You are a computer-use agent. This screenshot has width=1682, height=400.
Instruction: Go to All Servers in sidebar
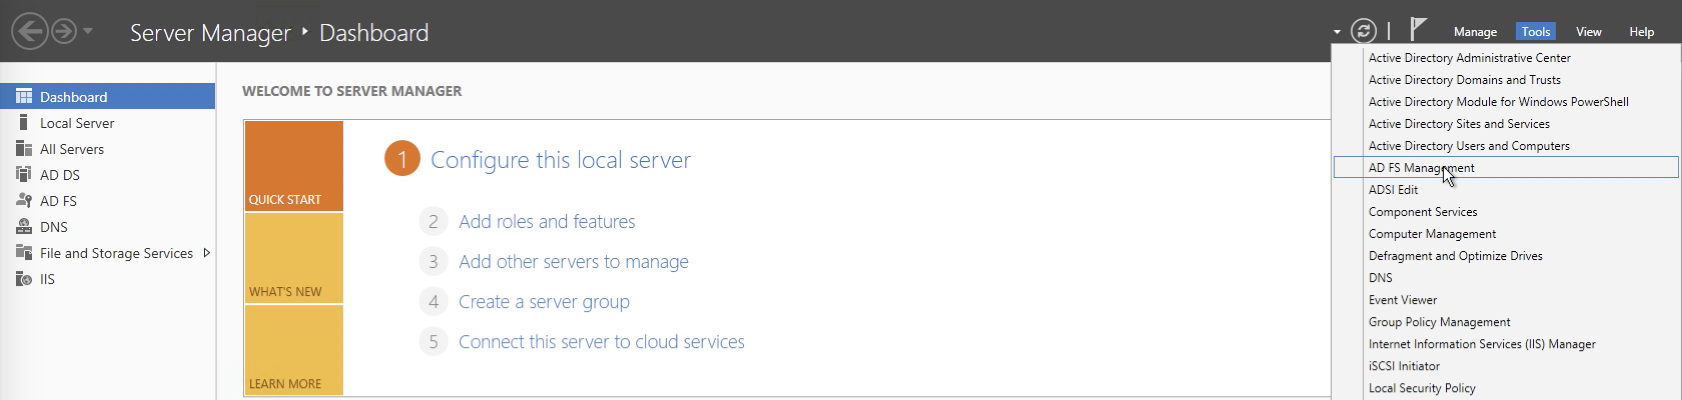pyautogui.click(x=71, y=149)
